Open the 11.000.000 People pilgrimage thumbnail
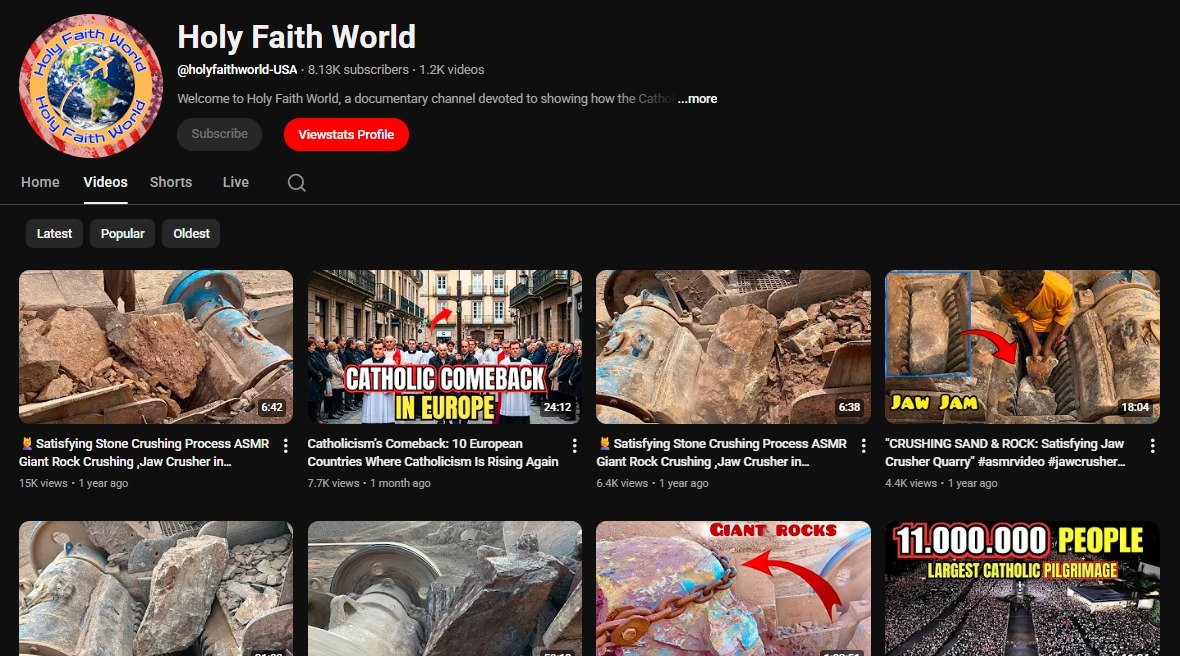Viewport: 1180px width, 656px height. pos(1022,587)
